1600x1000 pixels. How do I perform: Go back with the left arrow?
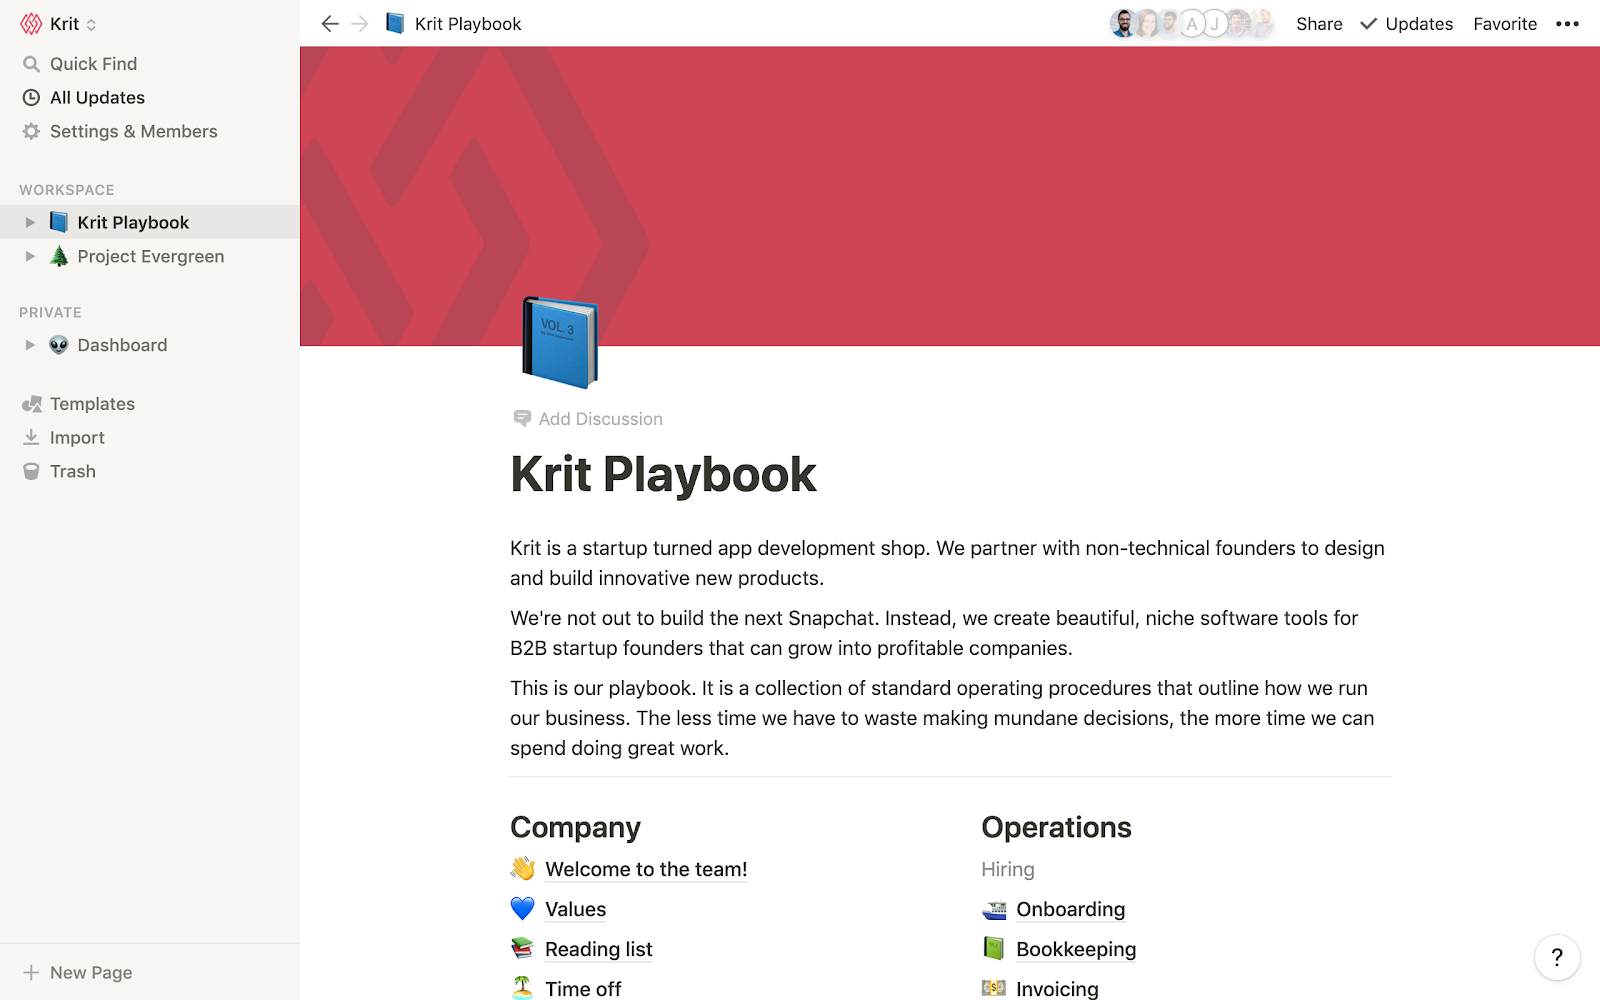330,24
